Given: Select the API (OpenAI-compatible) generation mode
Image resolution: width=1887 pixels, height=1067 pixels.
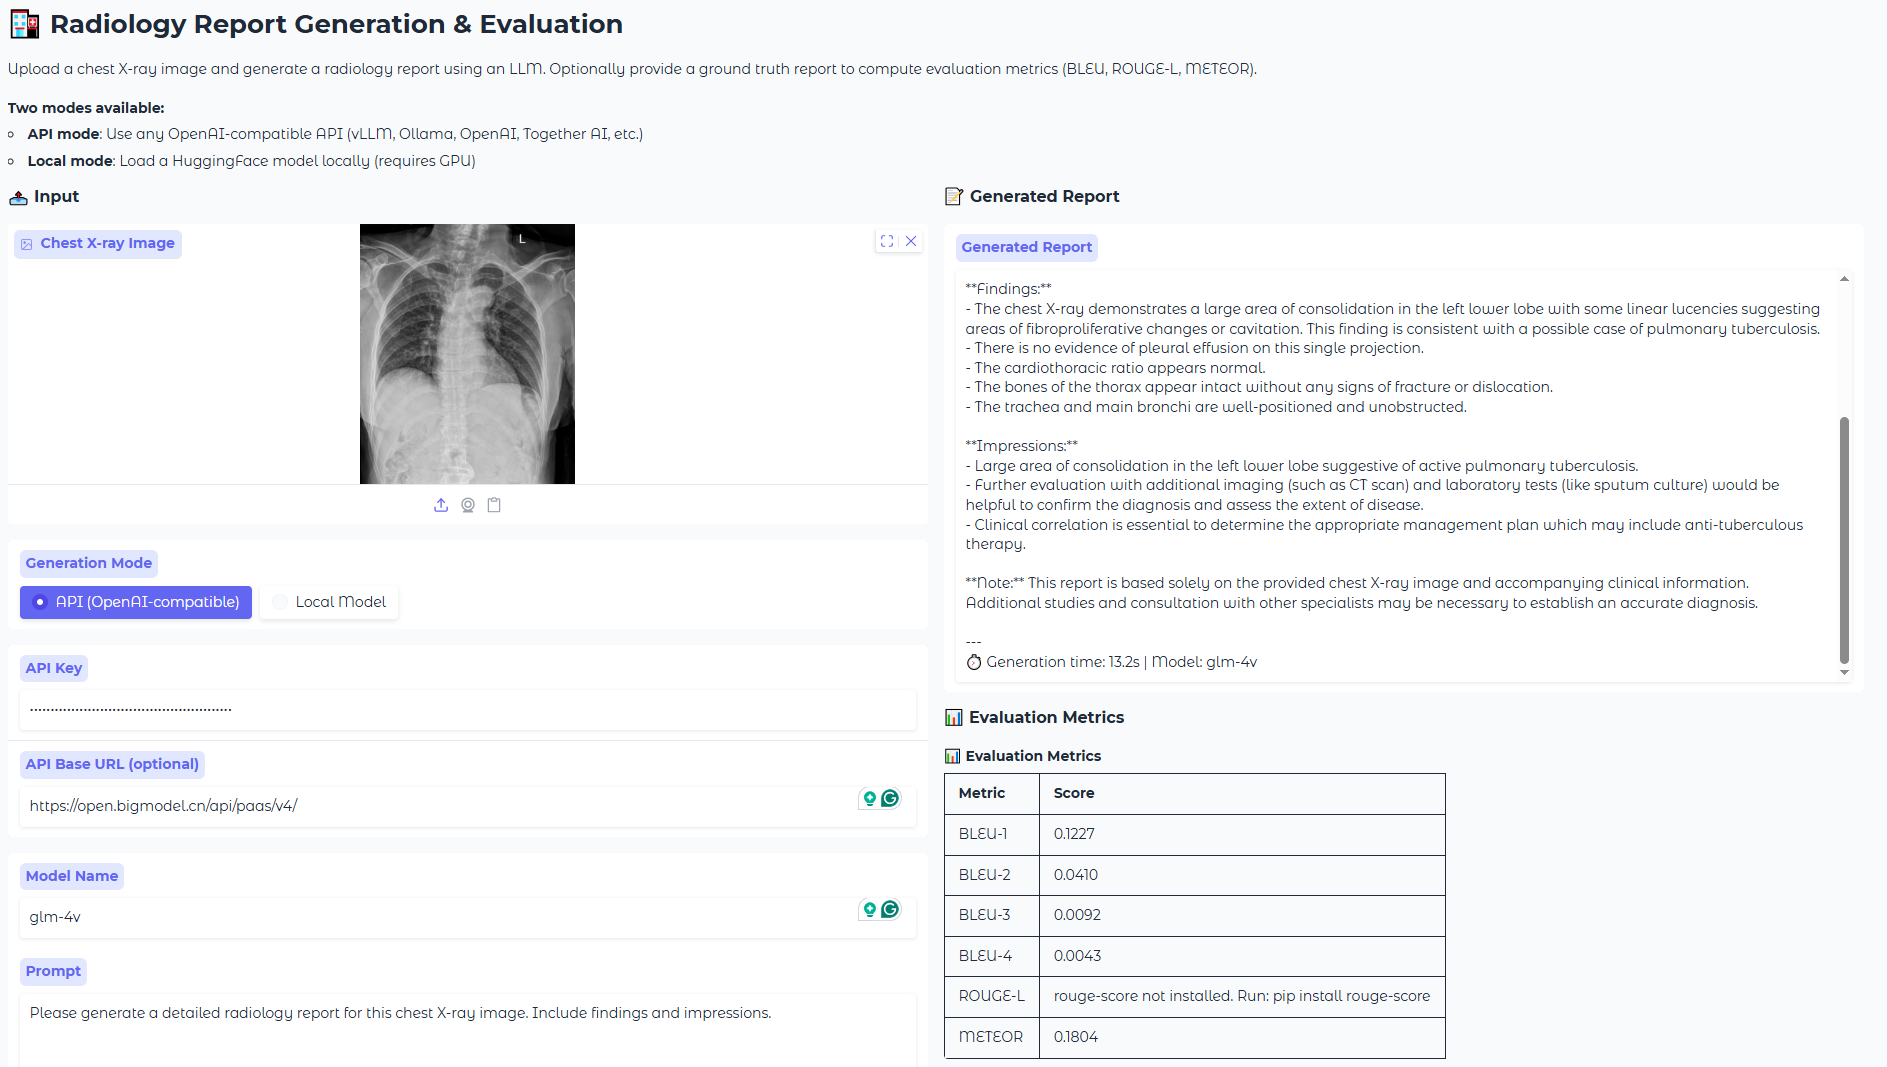Looking at the screenshot, I should 136,602.
